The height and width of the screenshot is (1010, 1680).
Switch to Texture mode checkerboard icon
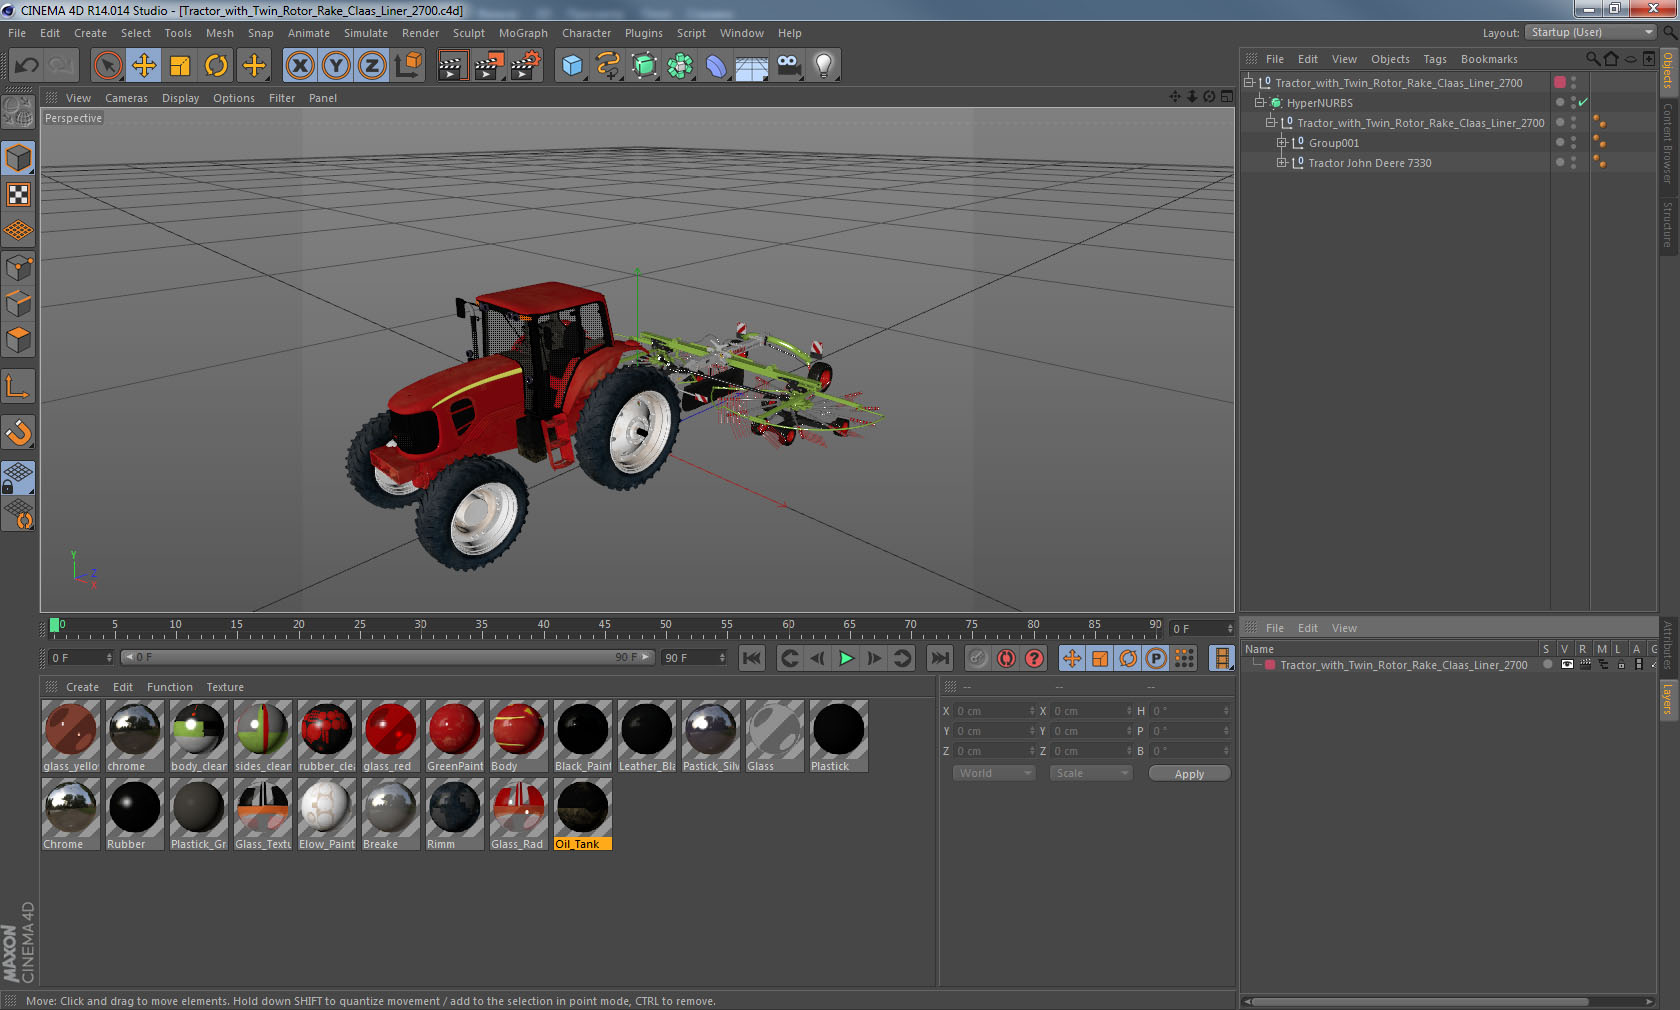point(18,194)
